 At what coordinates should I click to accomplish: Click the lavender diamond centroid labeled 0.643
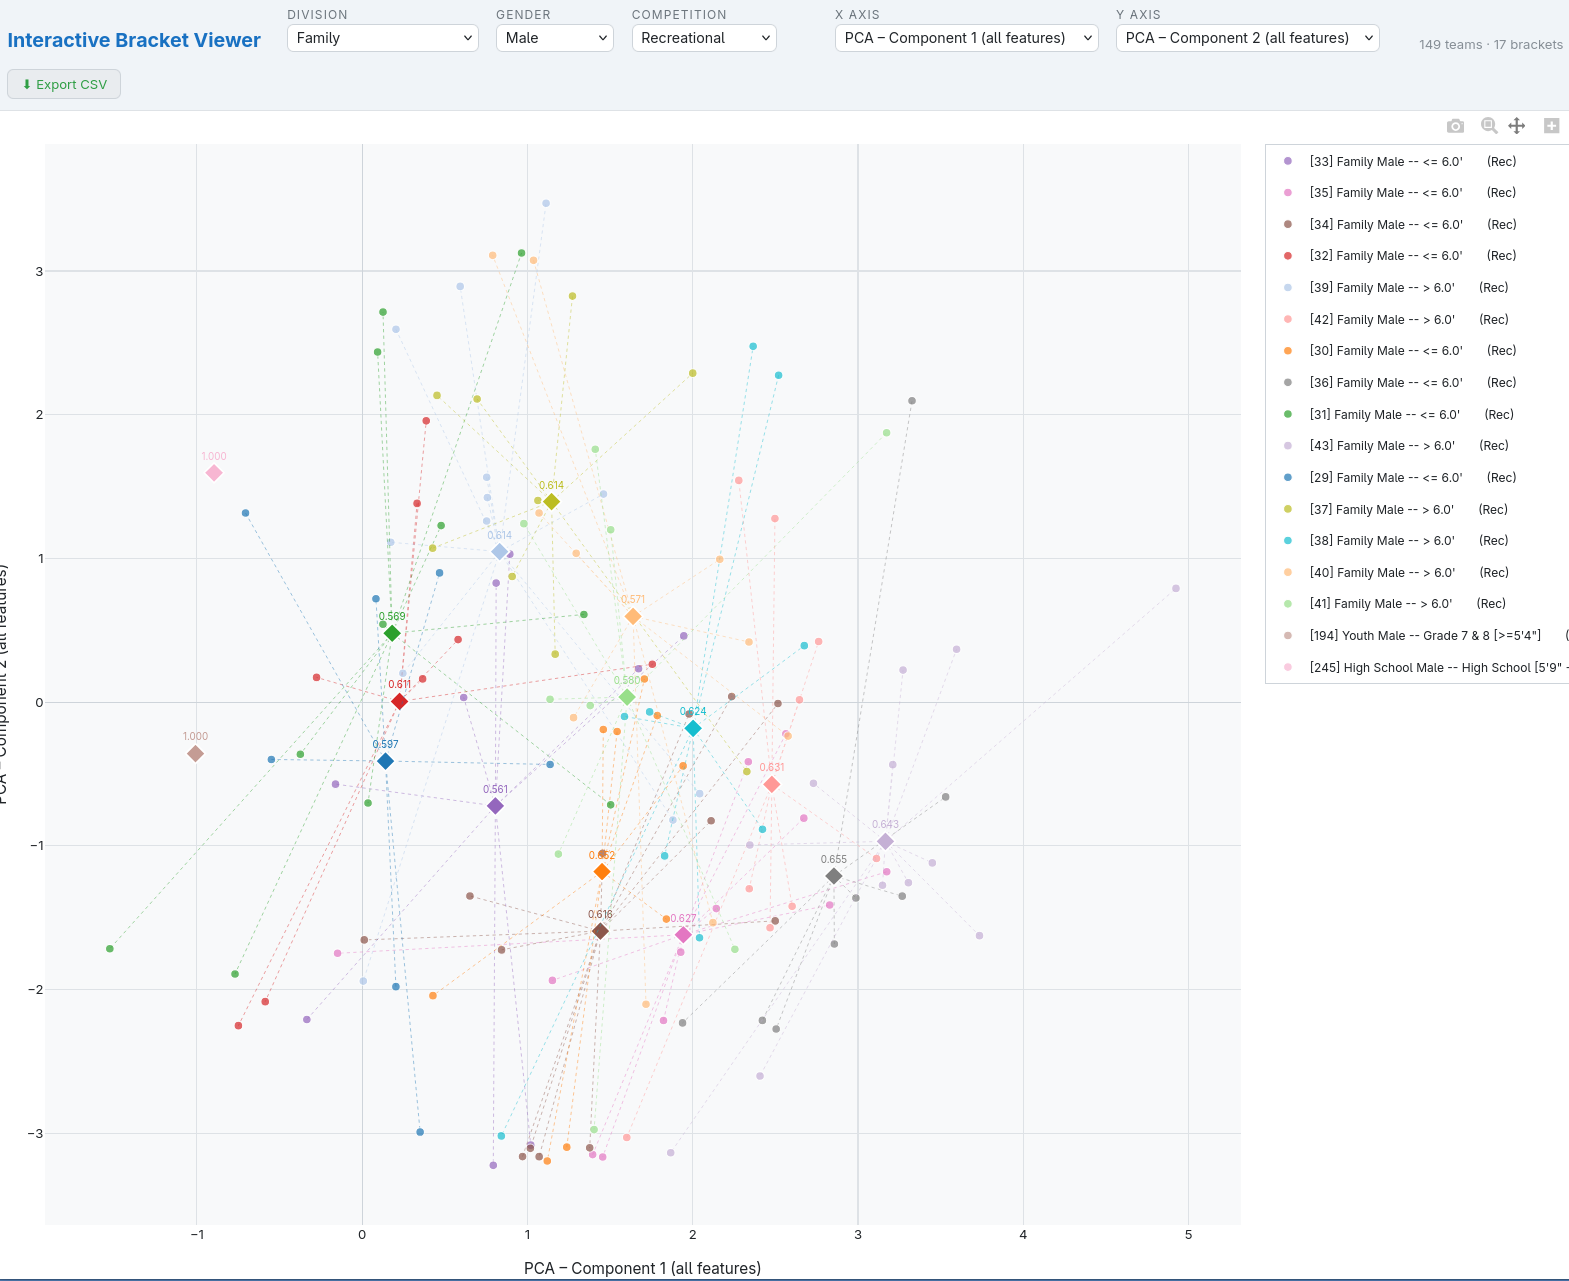885,842
